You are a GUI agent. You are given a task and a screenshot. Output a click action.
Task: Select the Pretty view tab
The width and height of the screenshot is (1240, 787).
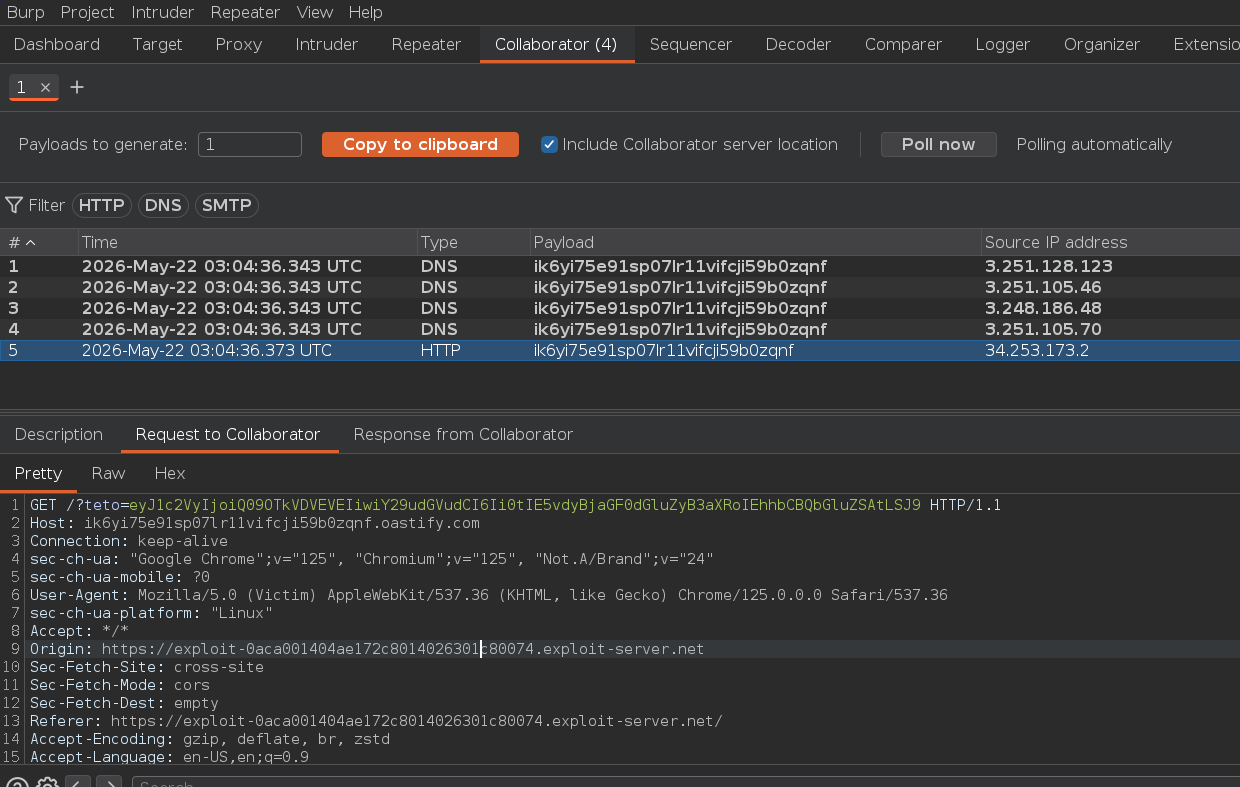38,473
